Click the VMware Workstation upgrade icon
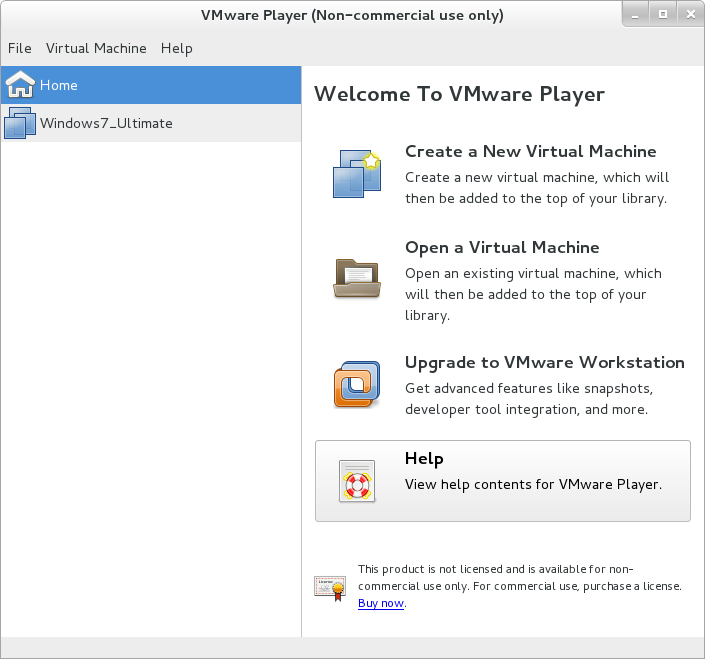Screen dimensions: 705x659 pos(357,384)
